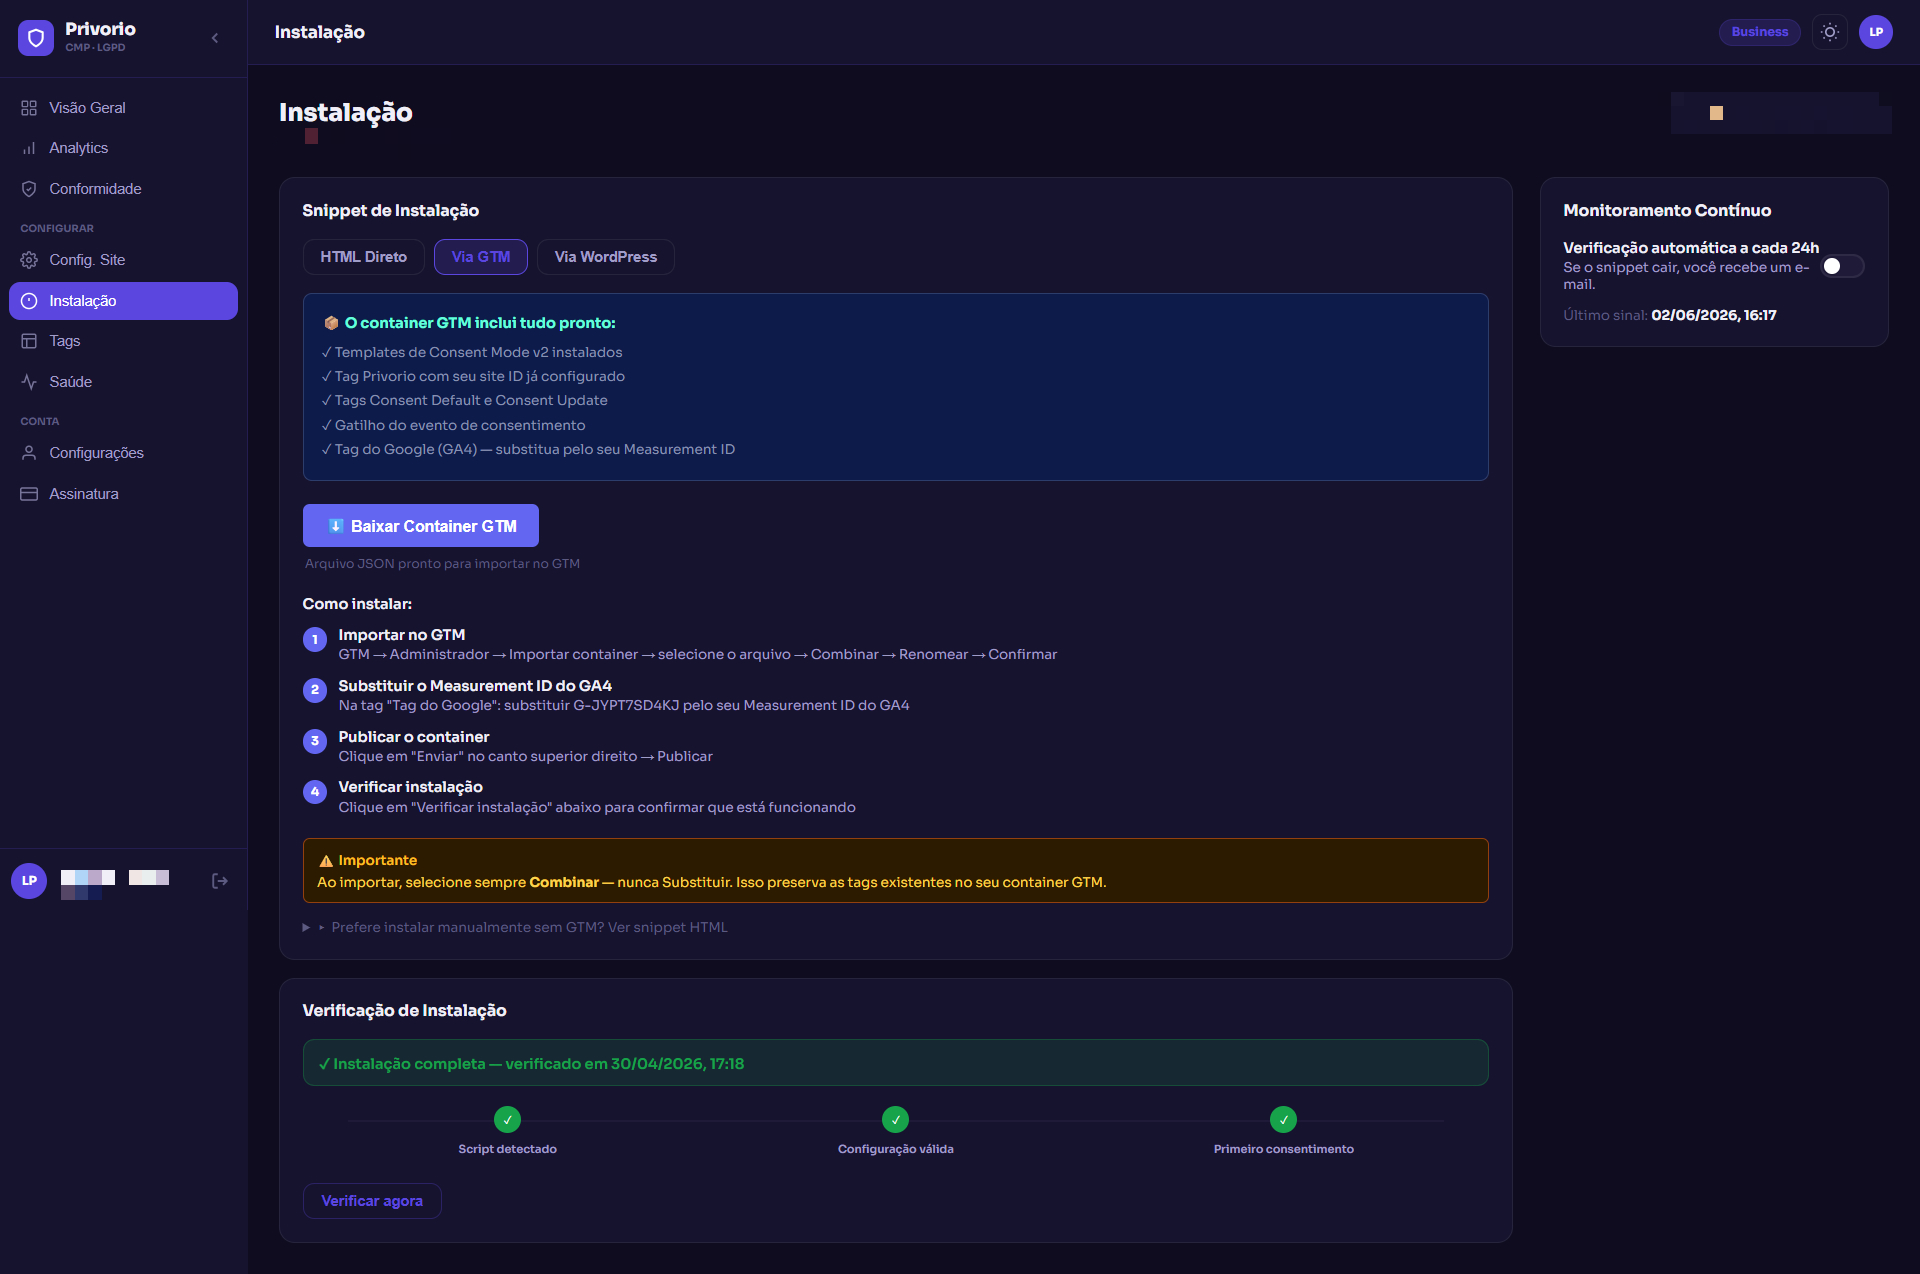Click the Instalação sidebar icon
1920x1274 pixels.
pyautogui.click(x=29, y=301)
